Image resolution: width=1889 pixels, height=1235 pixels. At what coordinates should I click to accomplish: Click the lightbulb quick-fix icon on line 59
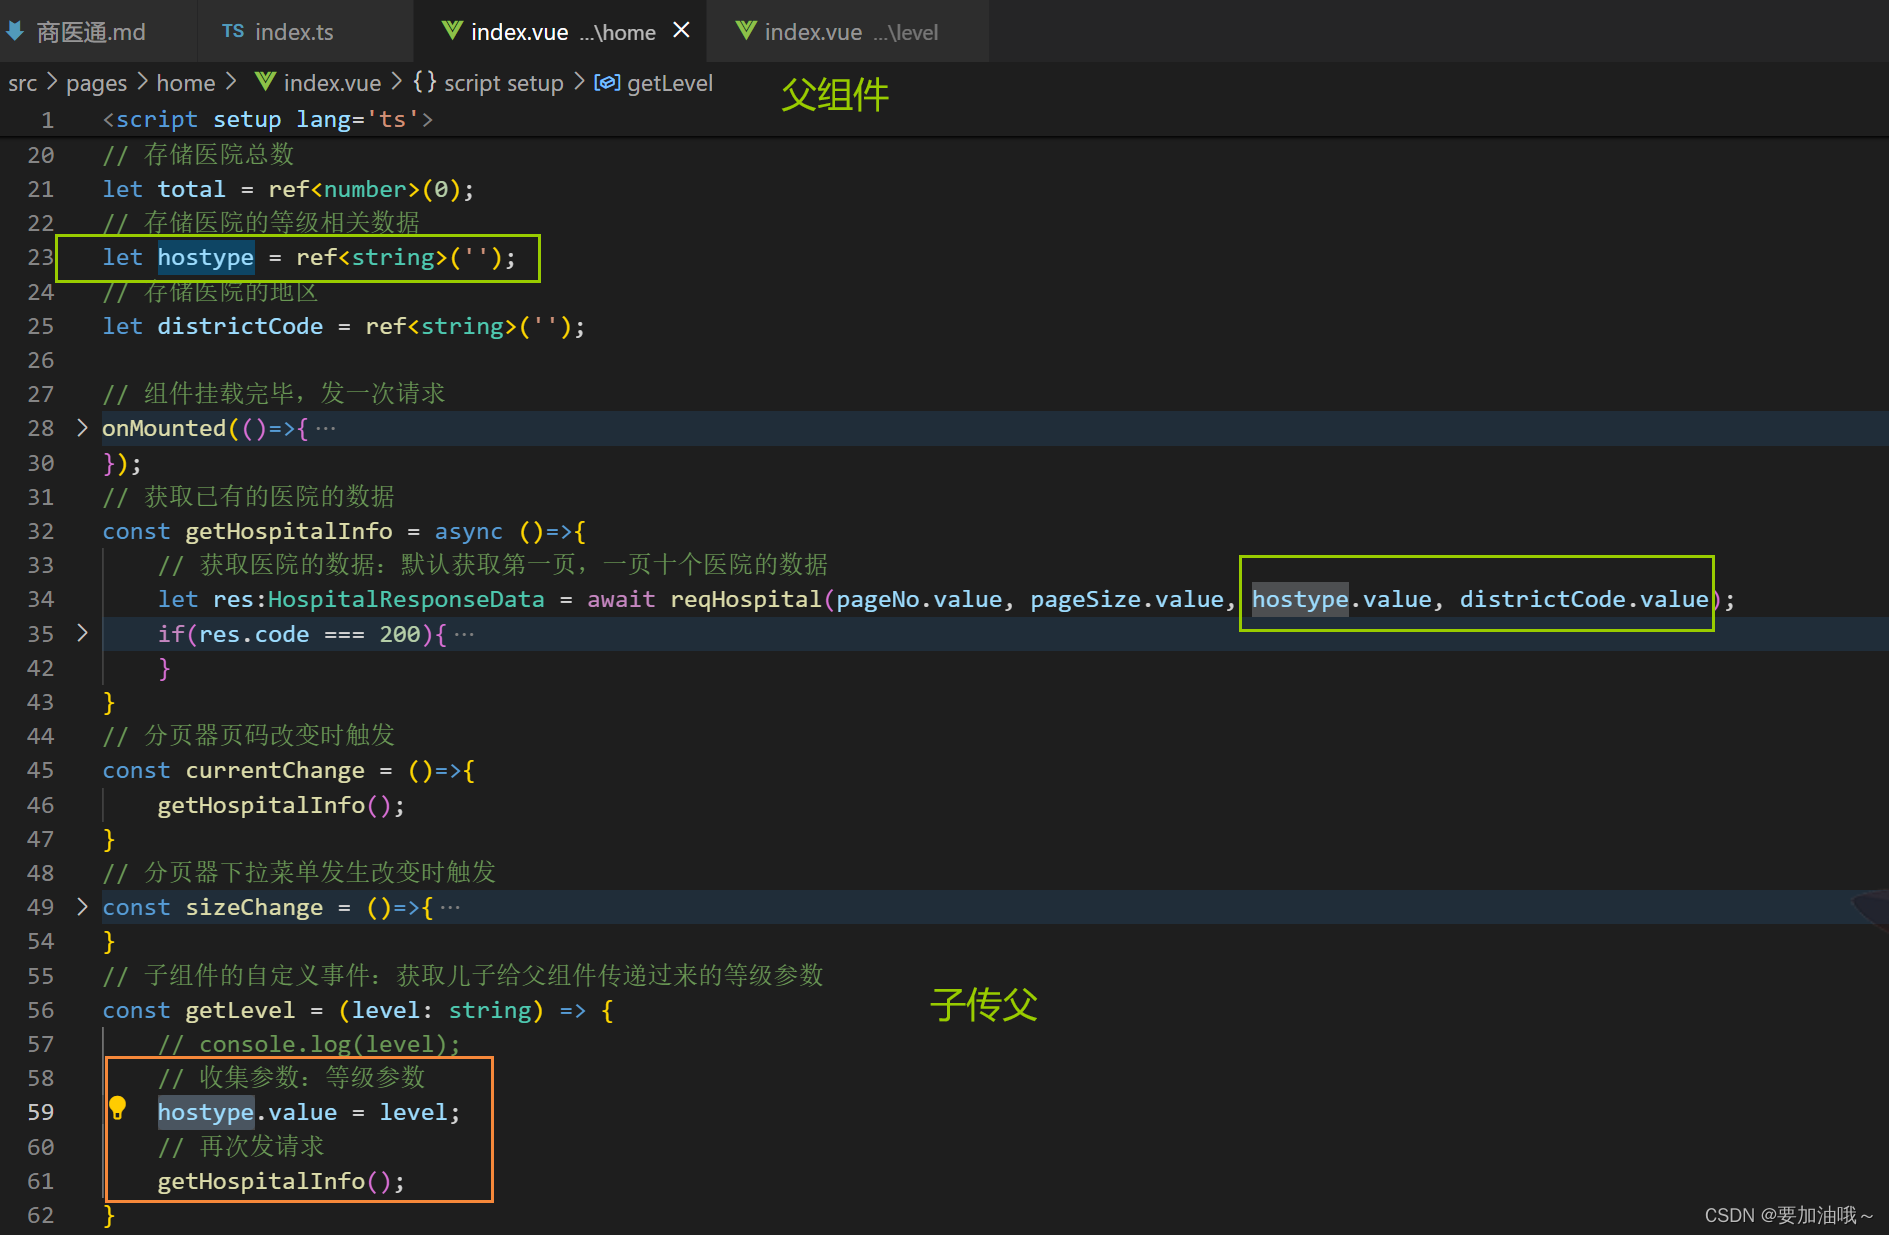click(x=117, y=1108)
